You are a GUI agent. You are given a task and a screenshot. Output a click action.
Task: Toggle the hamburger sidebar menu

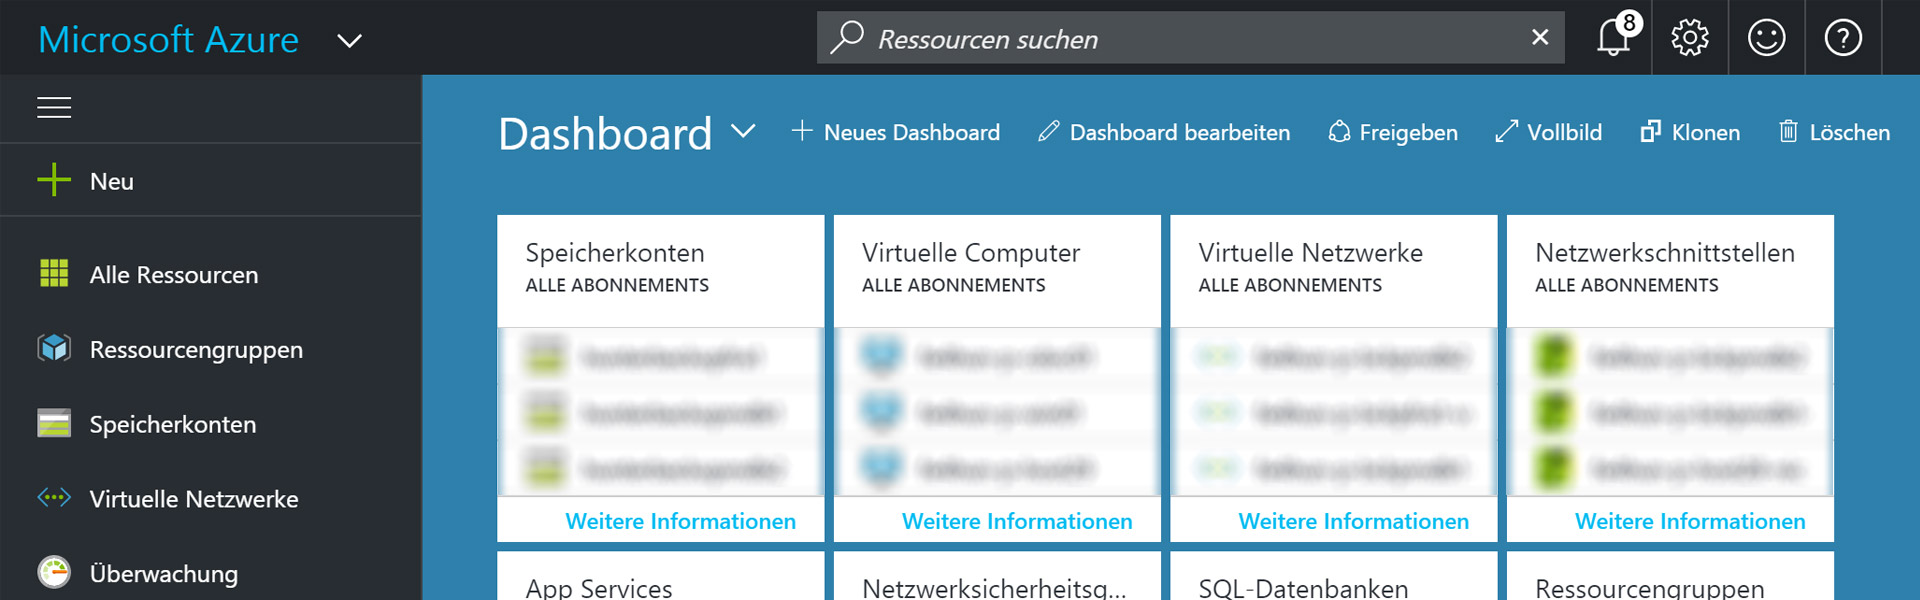tap(54, 107)
